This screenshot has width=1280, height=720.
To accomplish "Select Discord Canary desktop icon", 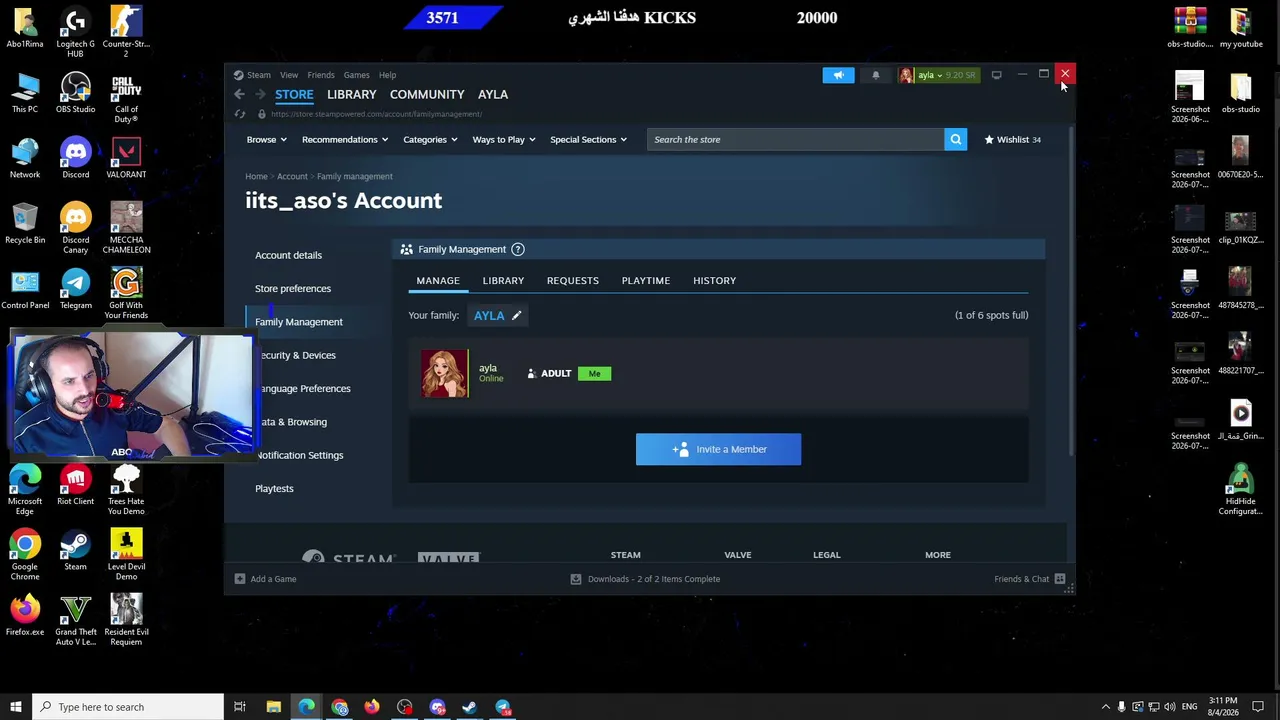I will (75, 229).
